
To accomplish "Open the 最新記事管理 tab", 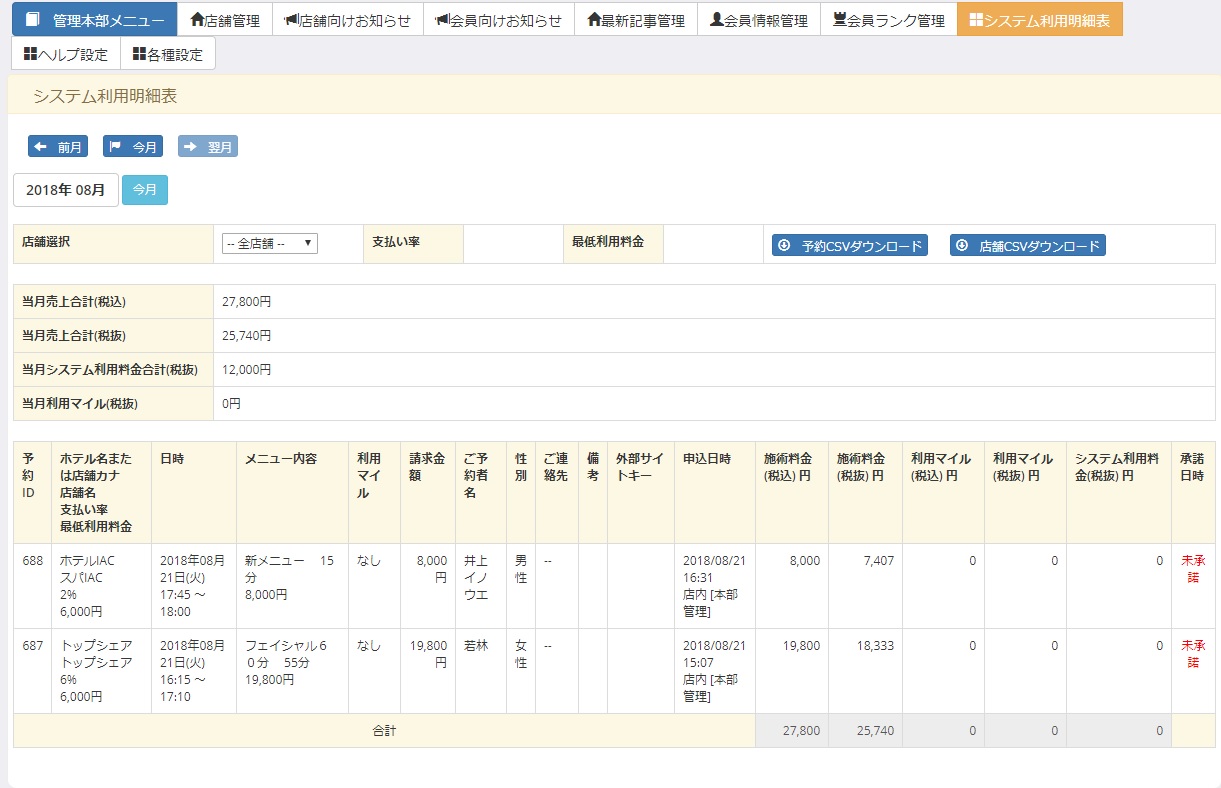I will pos(636,20).
